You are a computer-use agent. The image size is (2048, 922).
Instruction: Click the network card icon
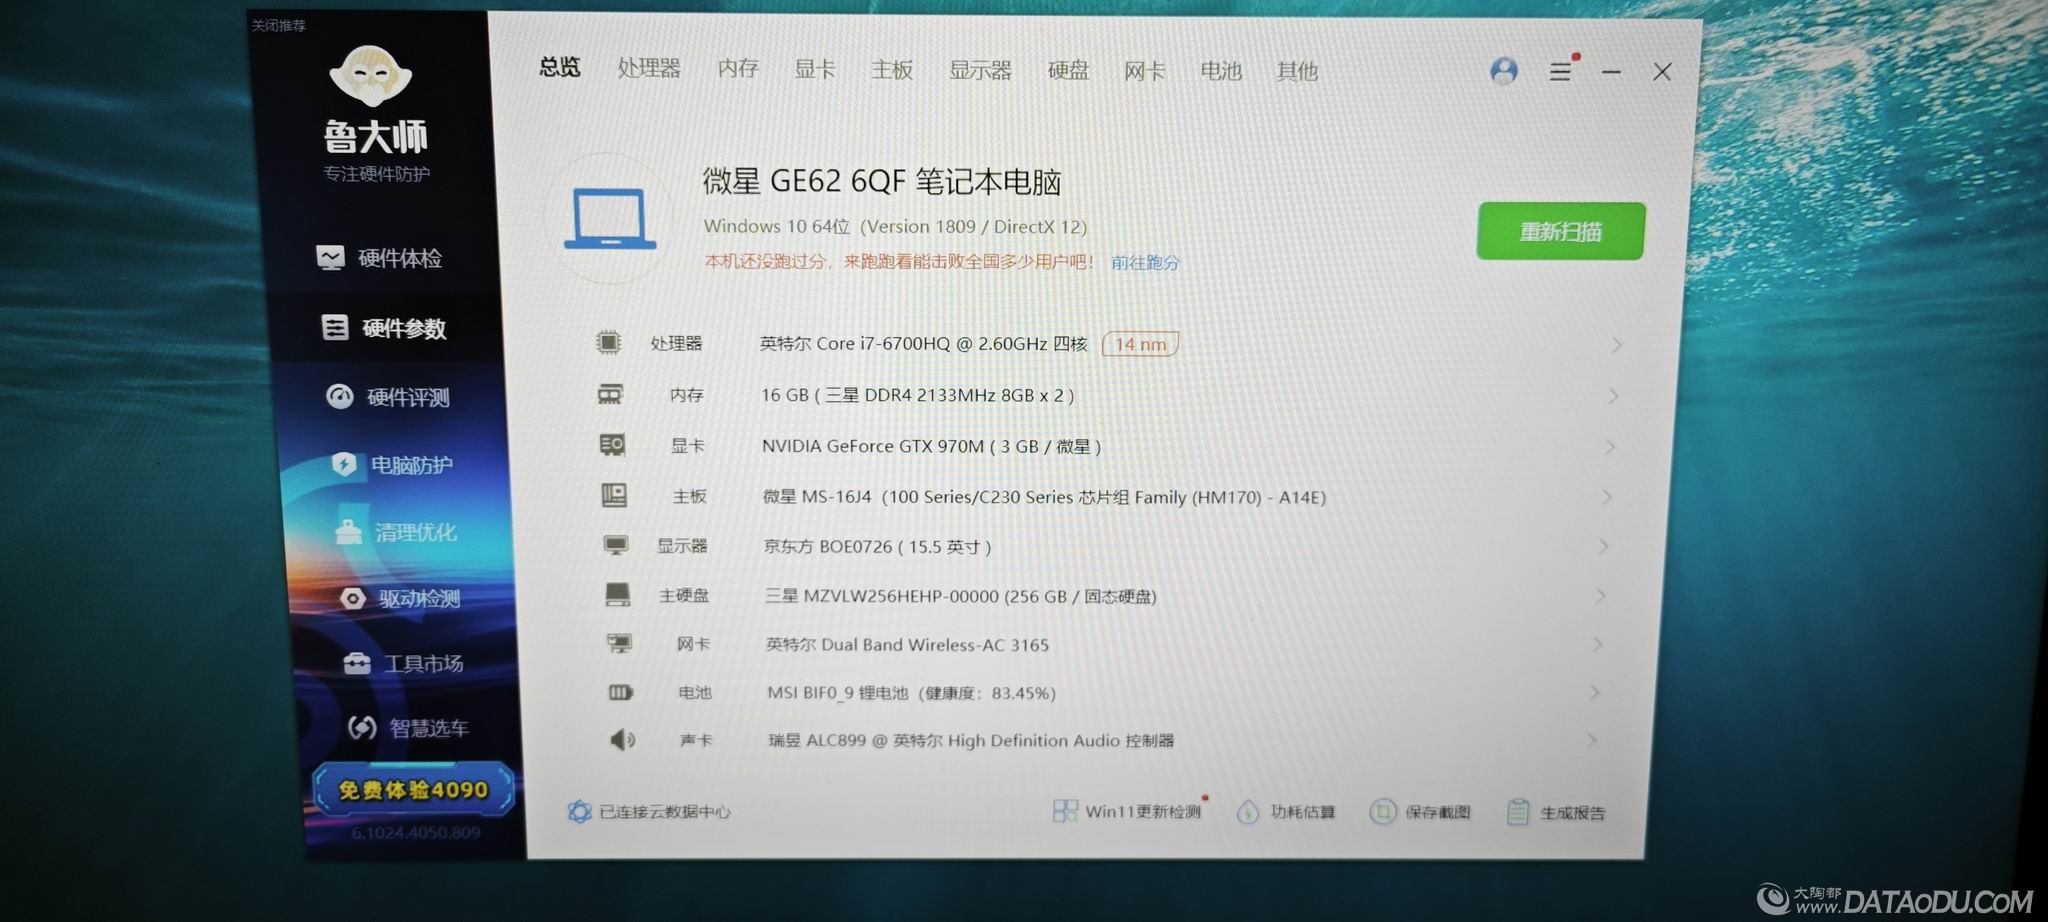tap(620, 643)
